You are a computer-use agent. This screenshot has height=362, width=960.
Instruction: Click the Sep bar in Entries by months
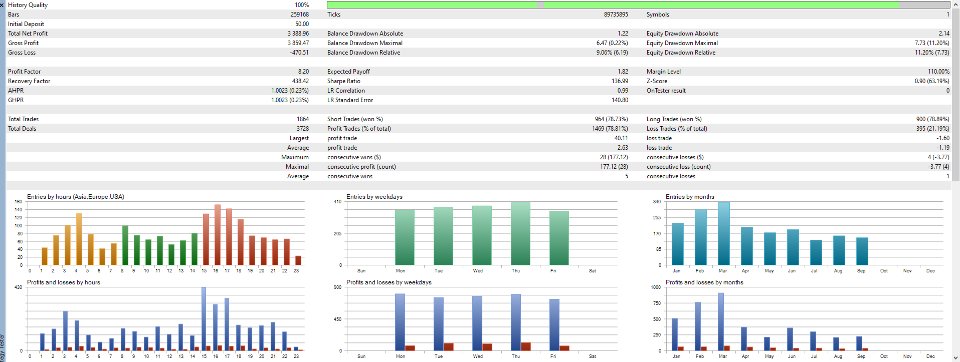pos(862,251)
